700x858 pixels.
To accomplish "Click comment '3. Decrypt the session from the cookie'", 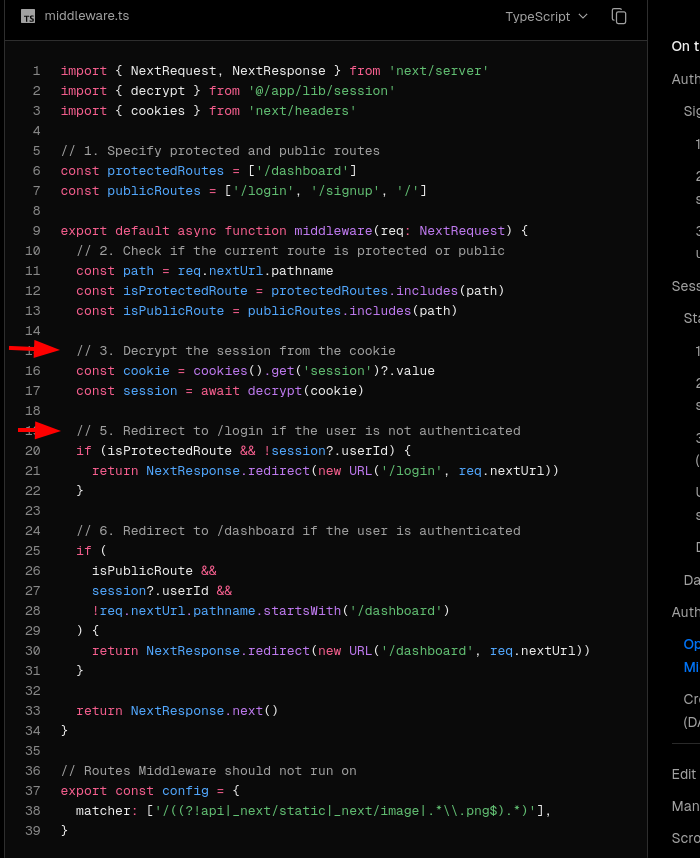I will (236, 351).
